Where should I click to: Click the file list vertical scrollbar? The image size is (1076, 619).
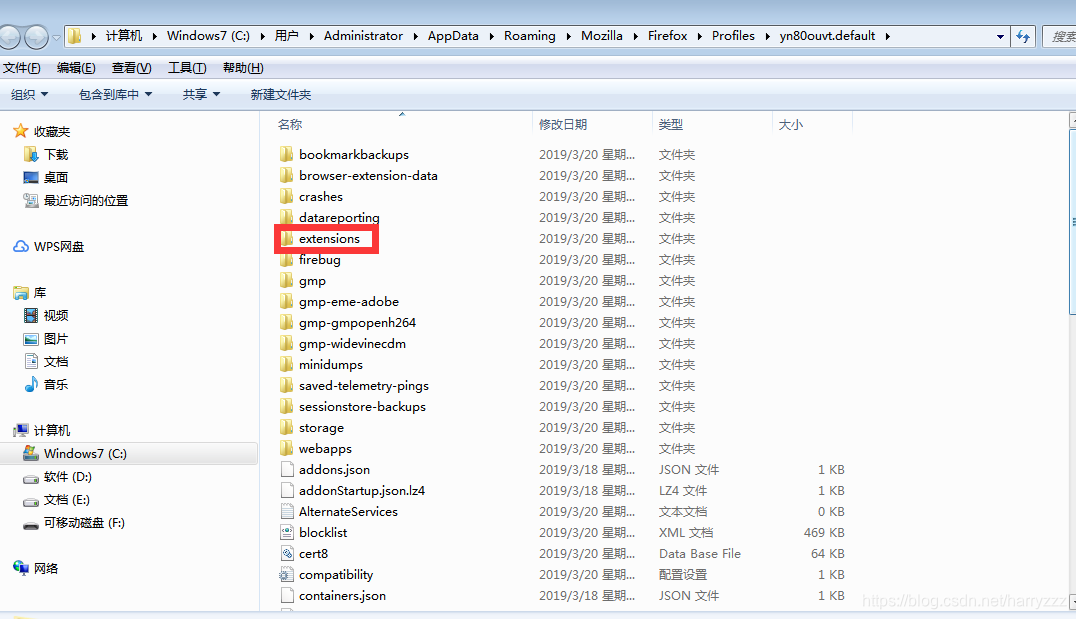point(1072,220)
